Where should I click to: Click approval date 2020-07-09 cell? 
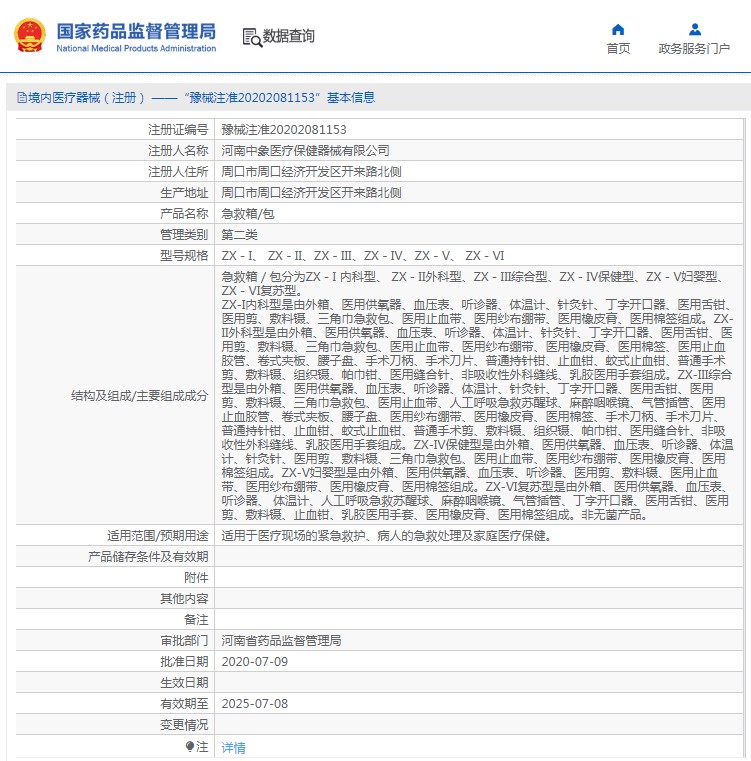click(x=478, y=662)
